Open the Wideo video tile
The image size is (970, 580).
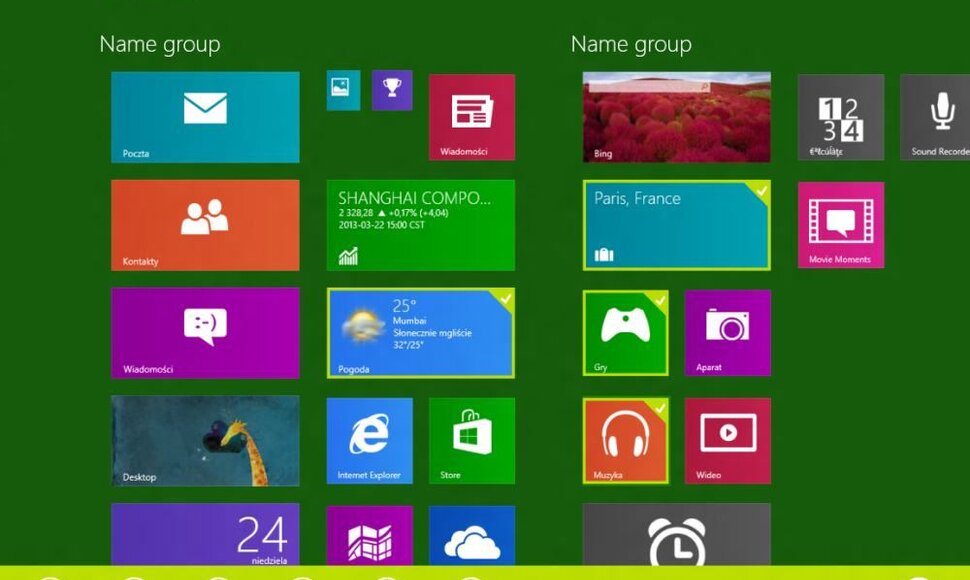tap(728, 441)
